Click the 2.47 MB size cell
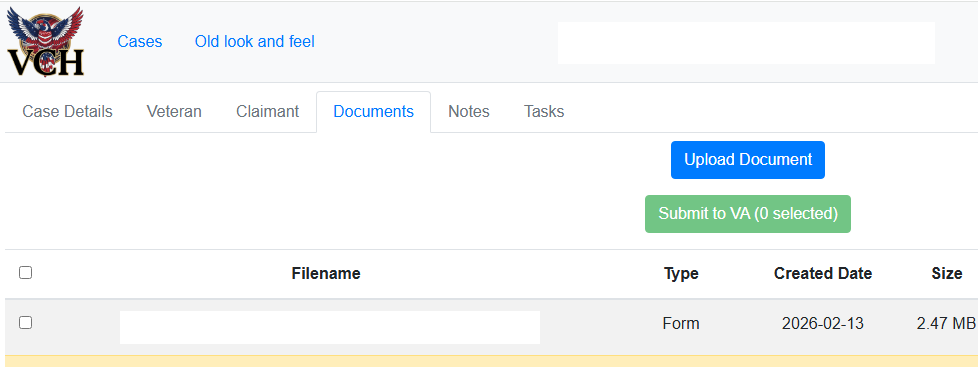This screenshot has height=367, width=978. pos(946,324)
